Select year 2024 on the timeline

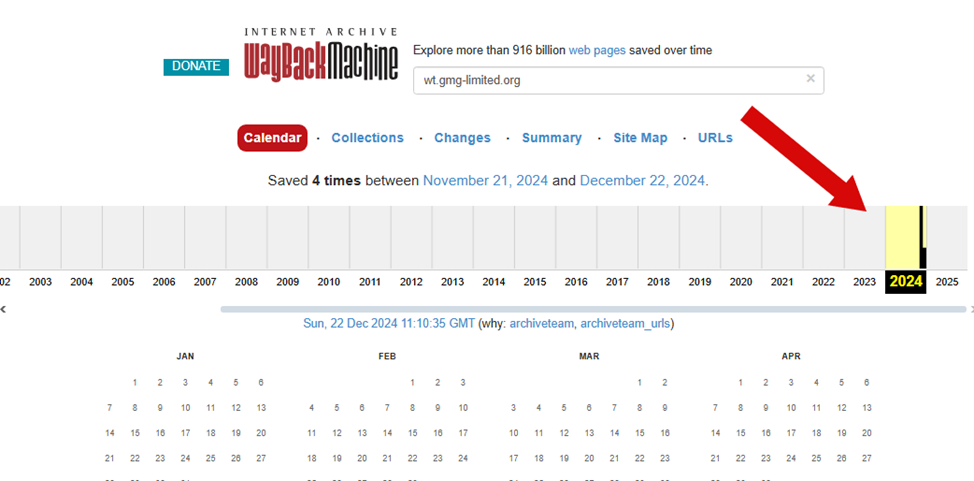tap(906, 282)
